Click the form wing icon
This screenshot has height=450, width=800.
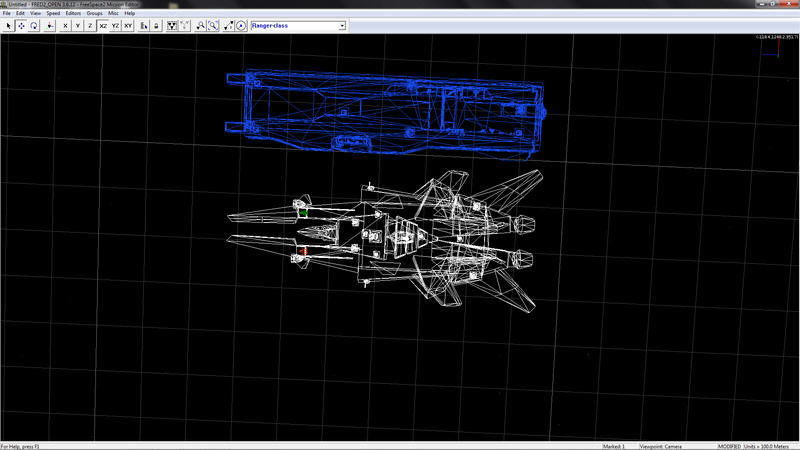(172, 25)
